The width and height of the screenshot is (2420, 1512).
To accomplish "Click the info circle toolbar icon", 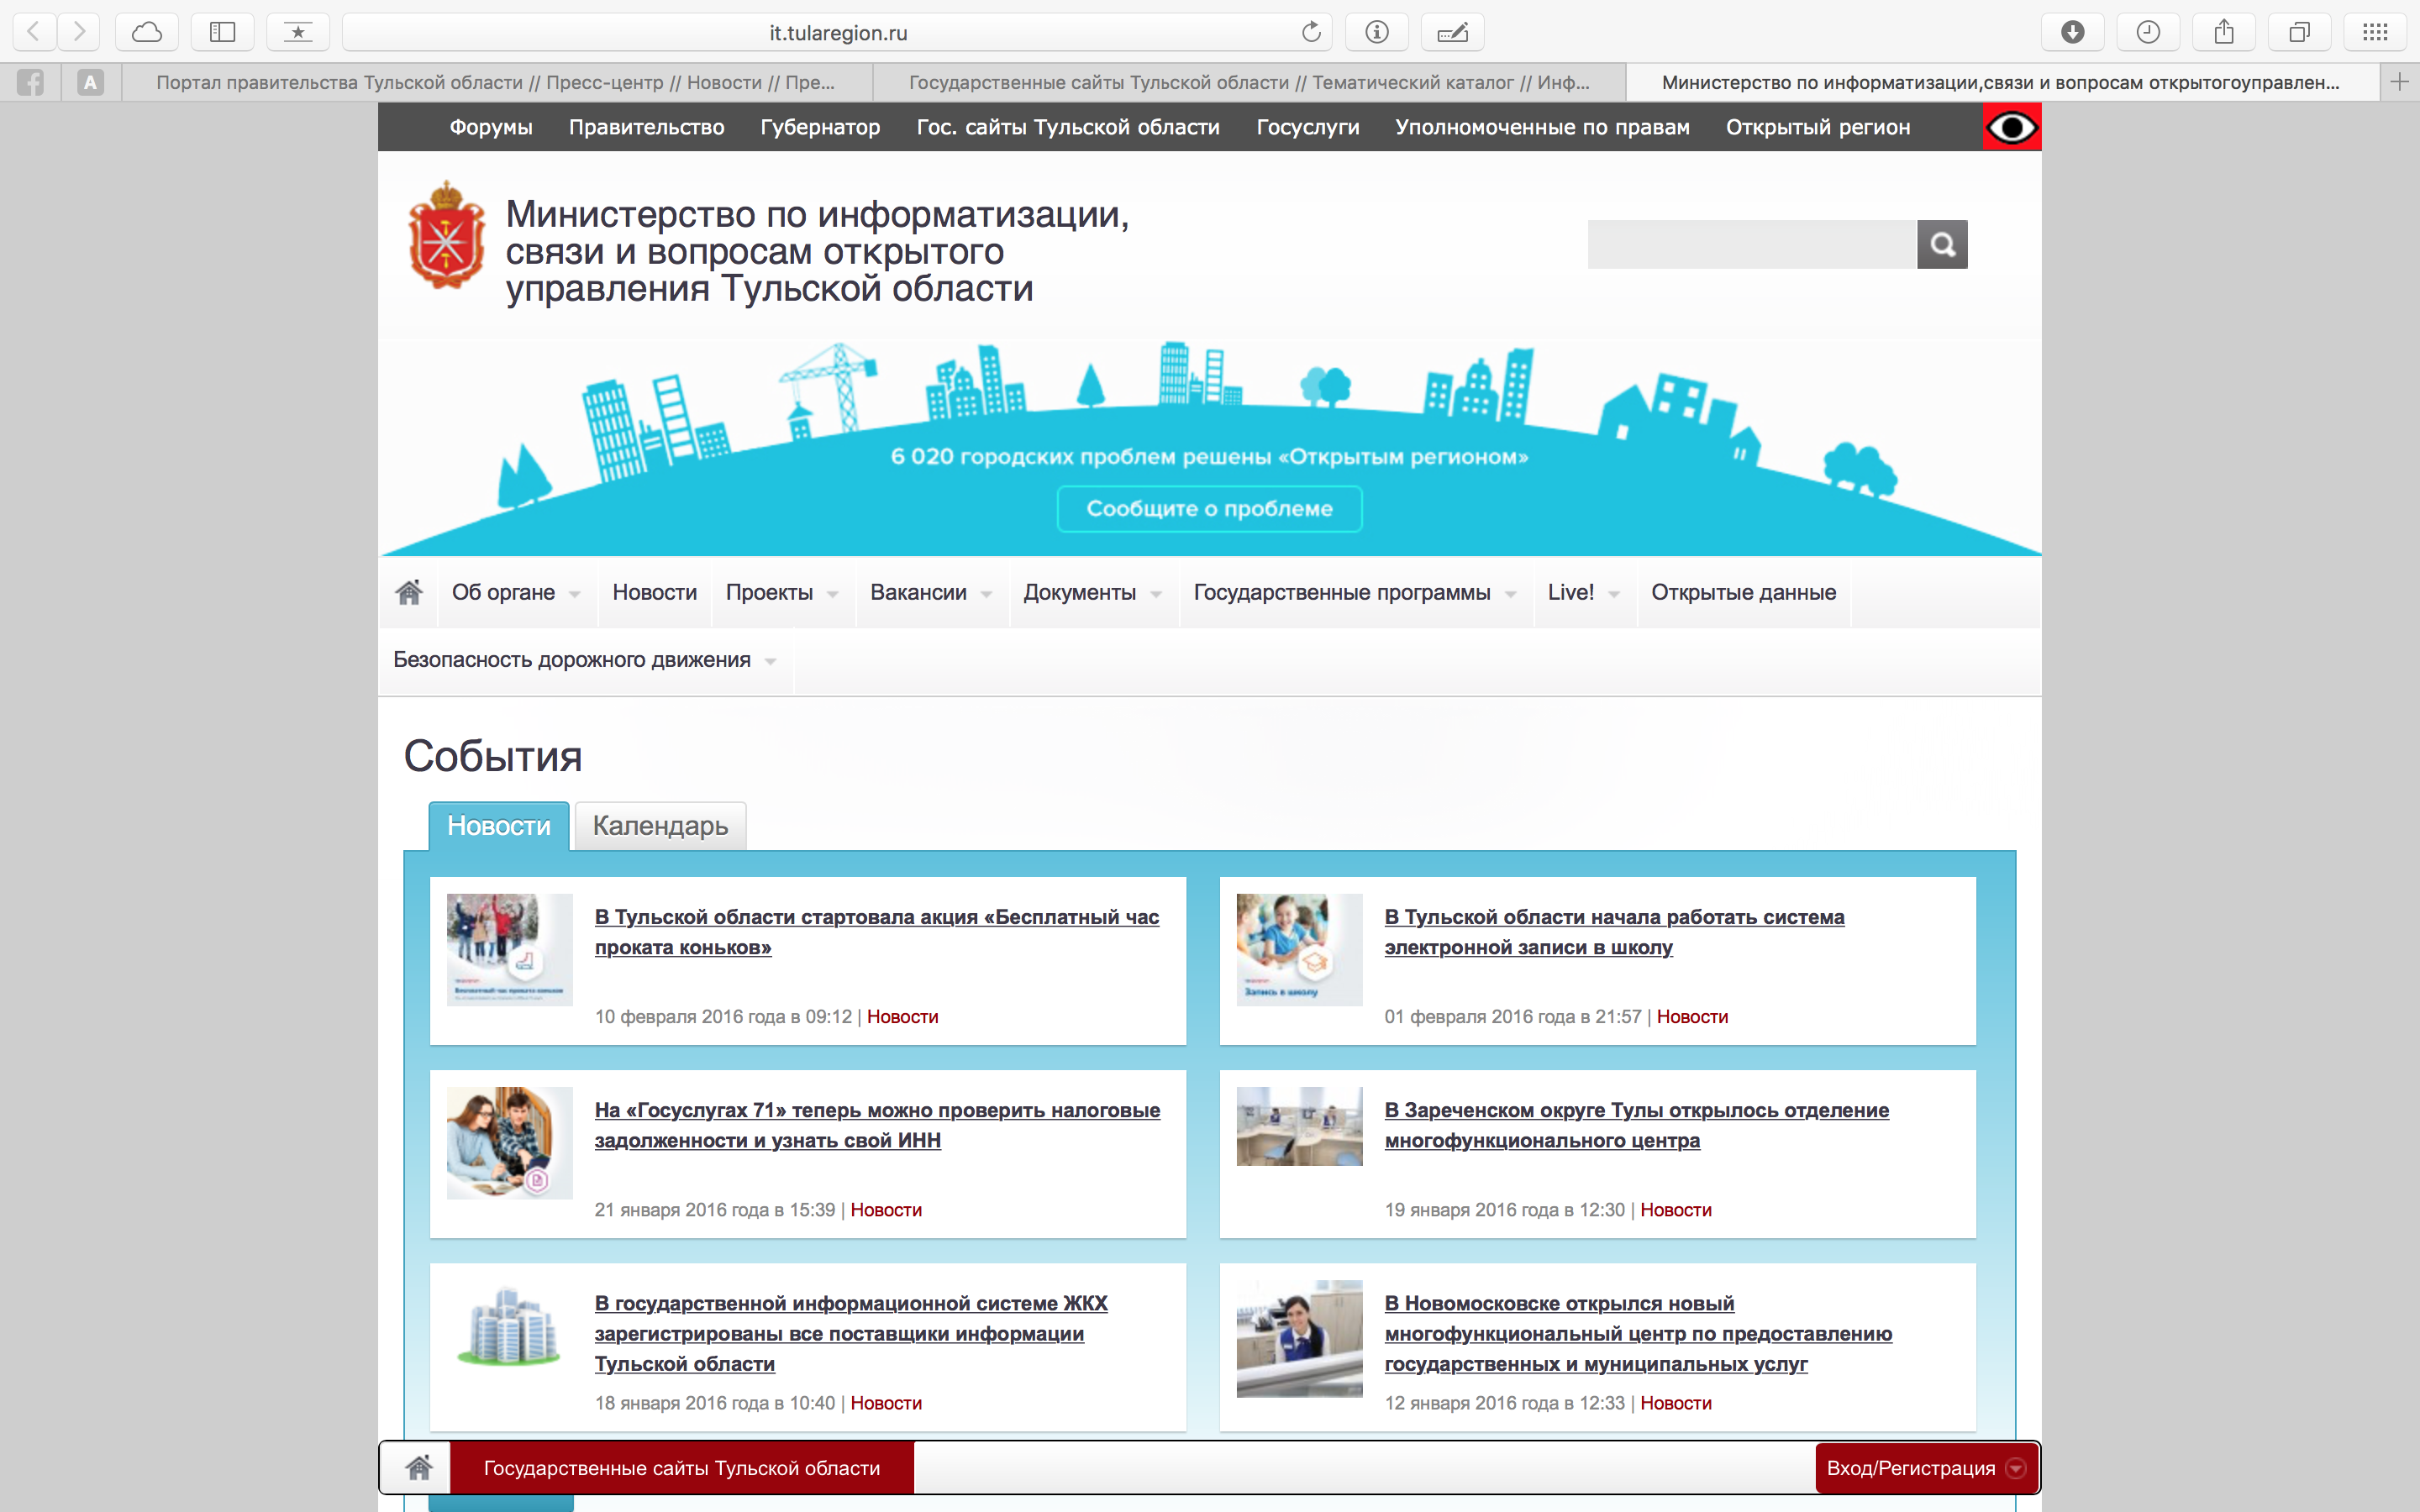I will click(1377, 32).
